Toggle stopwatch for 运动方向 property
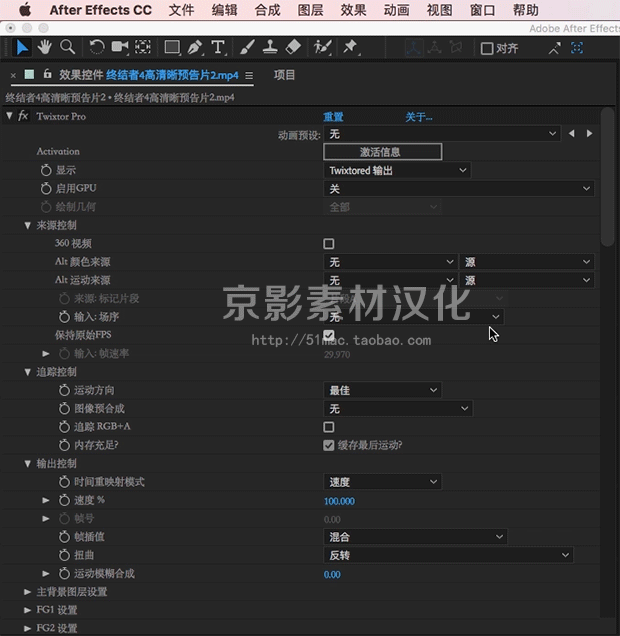The height and width of the screenshot is (636, 620). coord(64,390)
